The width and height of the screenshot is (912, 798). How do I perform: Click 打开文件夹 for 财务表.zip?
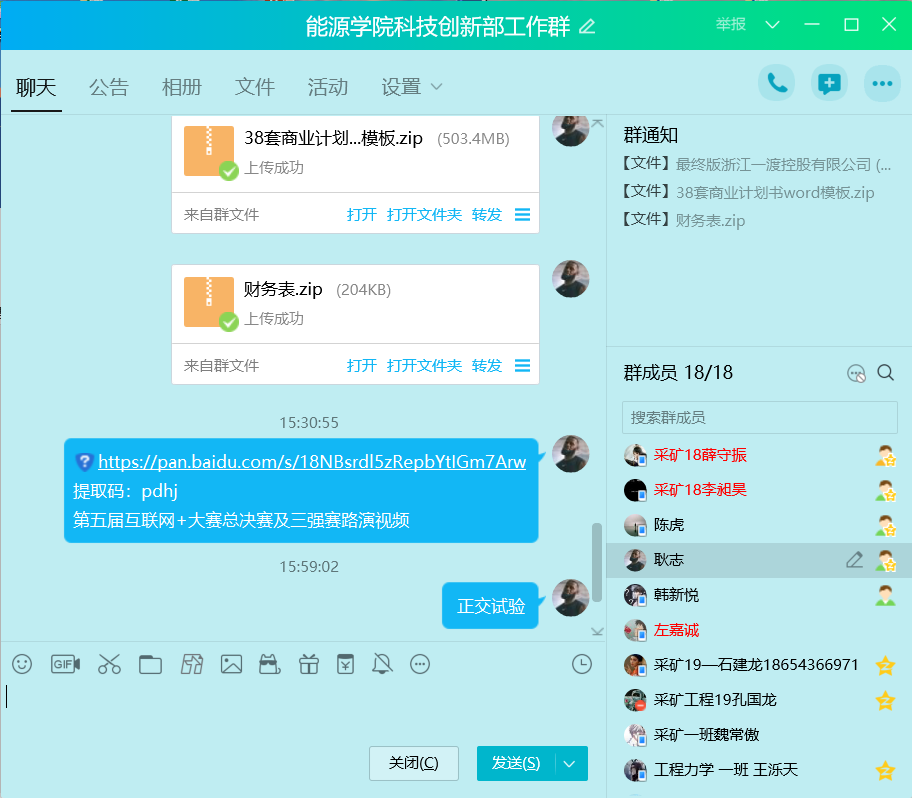tap(424, 366)
